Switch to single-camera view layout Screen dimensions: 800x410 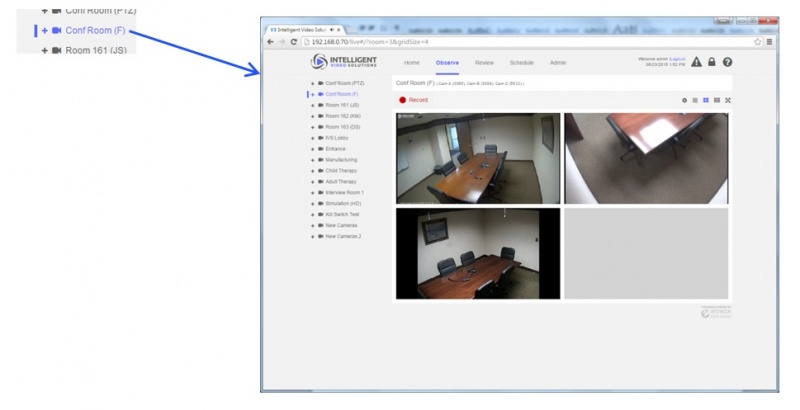[695, 100]
